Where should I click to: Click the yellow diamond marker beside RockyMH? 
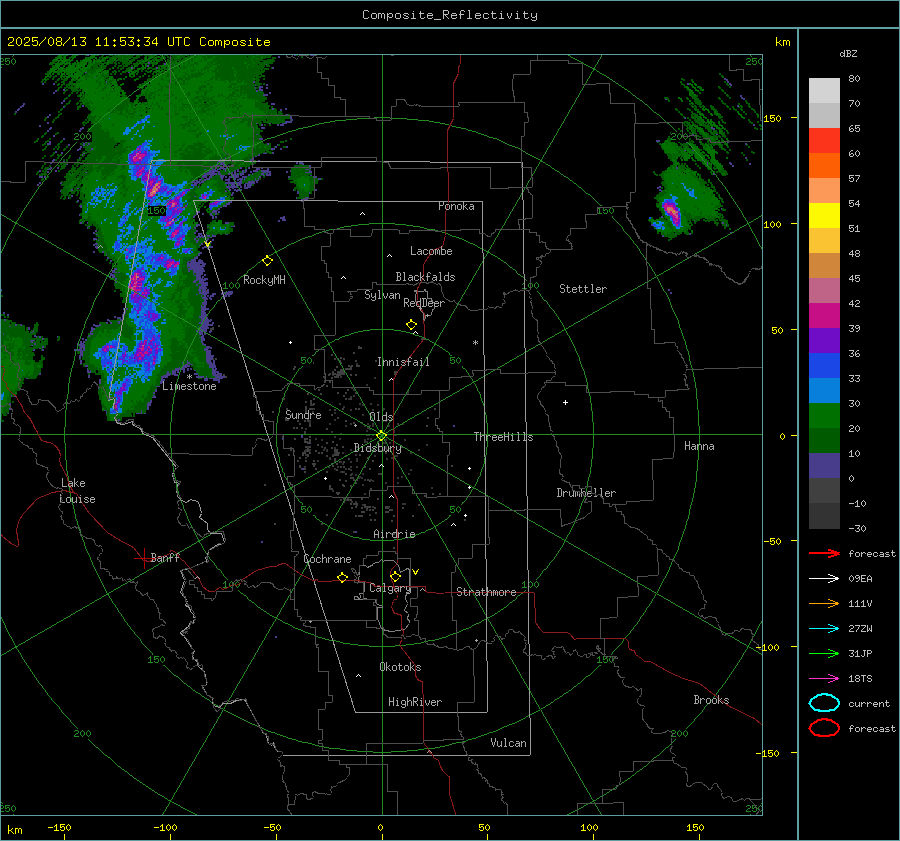pyautogui.click(x=267, y=261)
